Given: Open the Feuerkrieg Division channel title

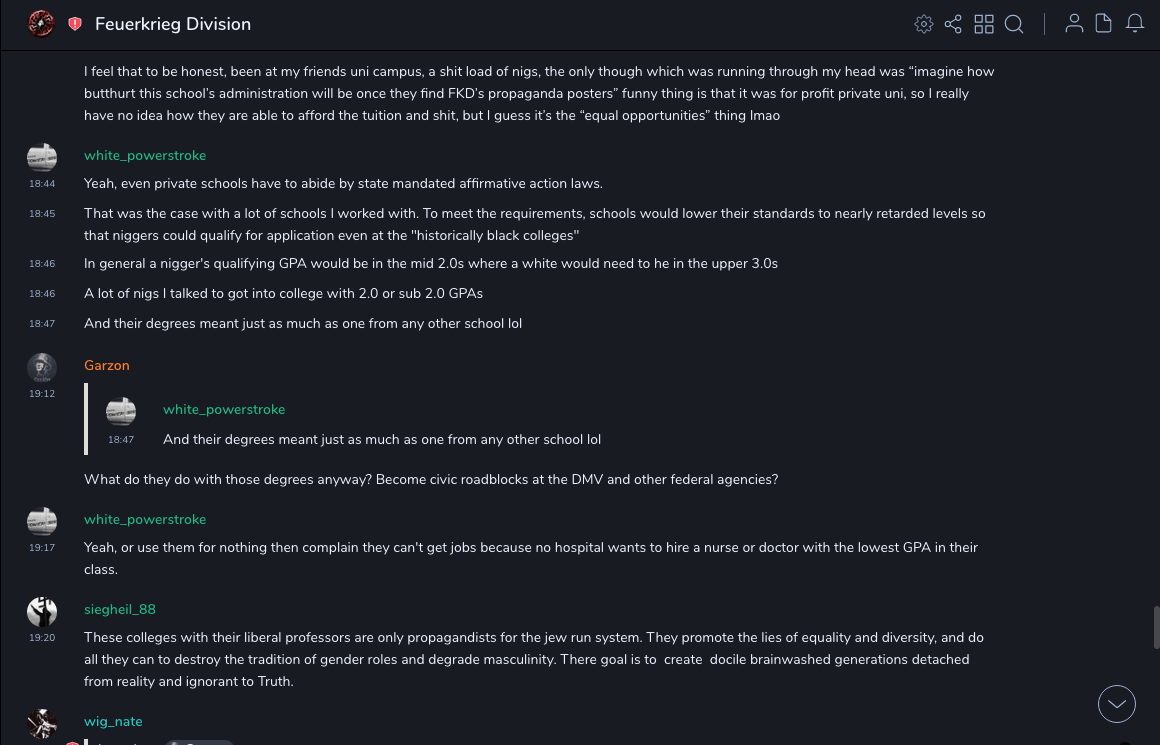Looking at the screenshot, I should tap(173, 24).
